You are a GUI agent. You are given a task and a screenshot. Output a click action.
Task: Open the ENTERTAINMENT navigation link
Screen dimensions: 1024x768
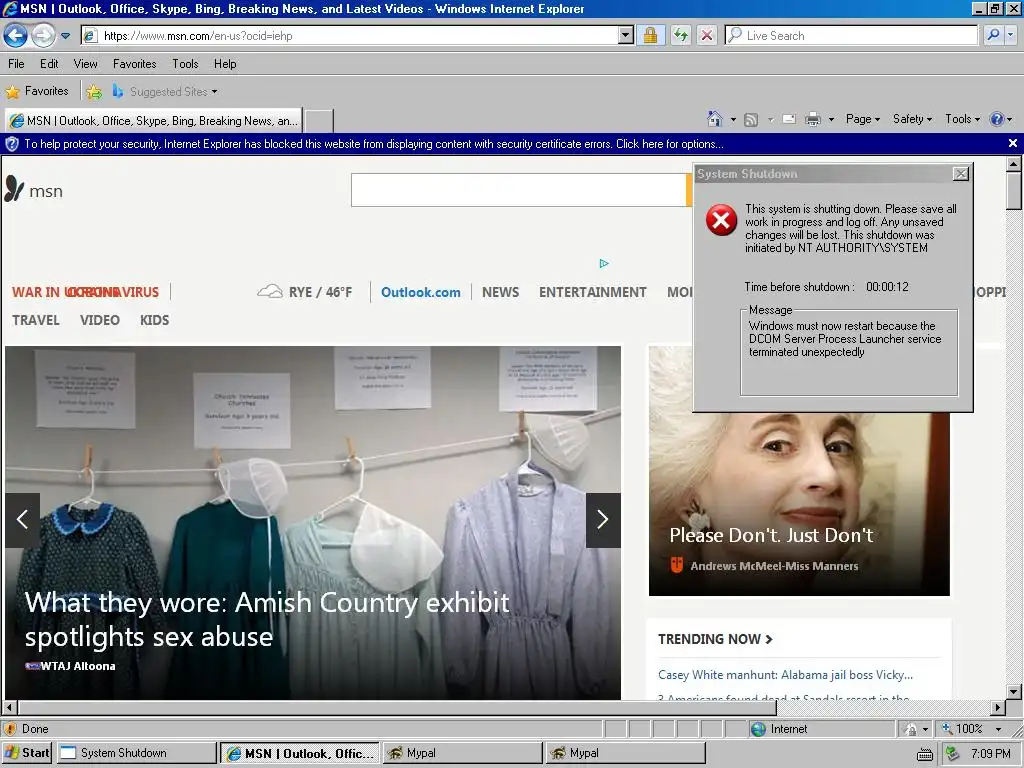[x=592, y=292]
